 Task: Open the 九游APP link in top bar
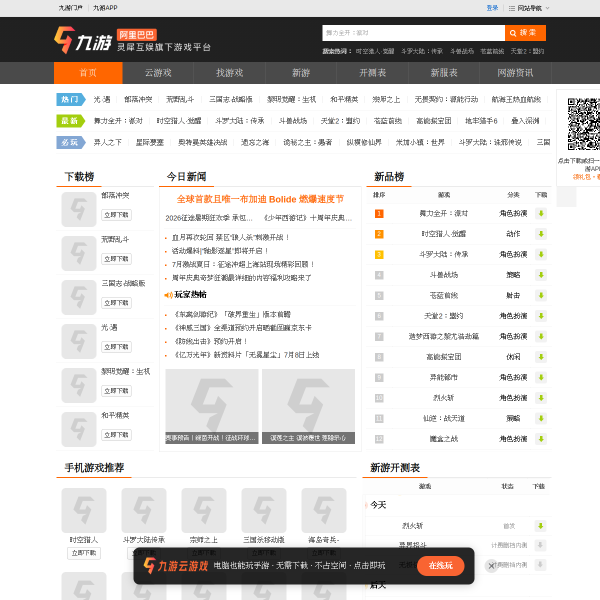(x=105, y=8)
